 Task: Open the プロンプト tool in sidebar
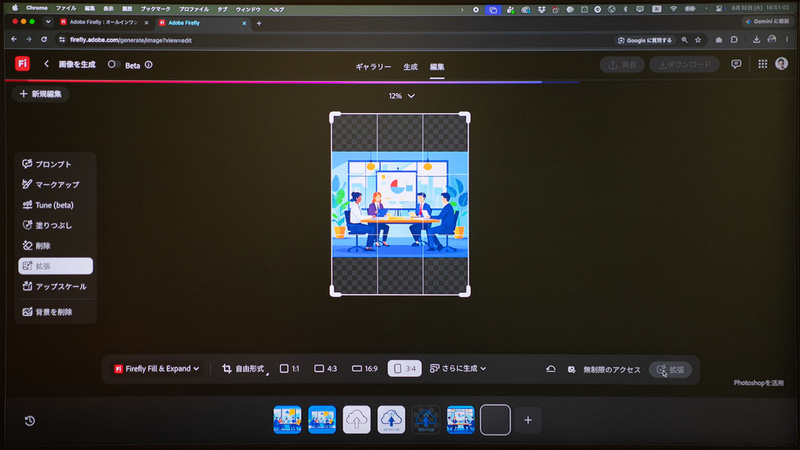click(55, 164)
